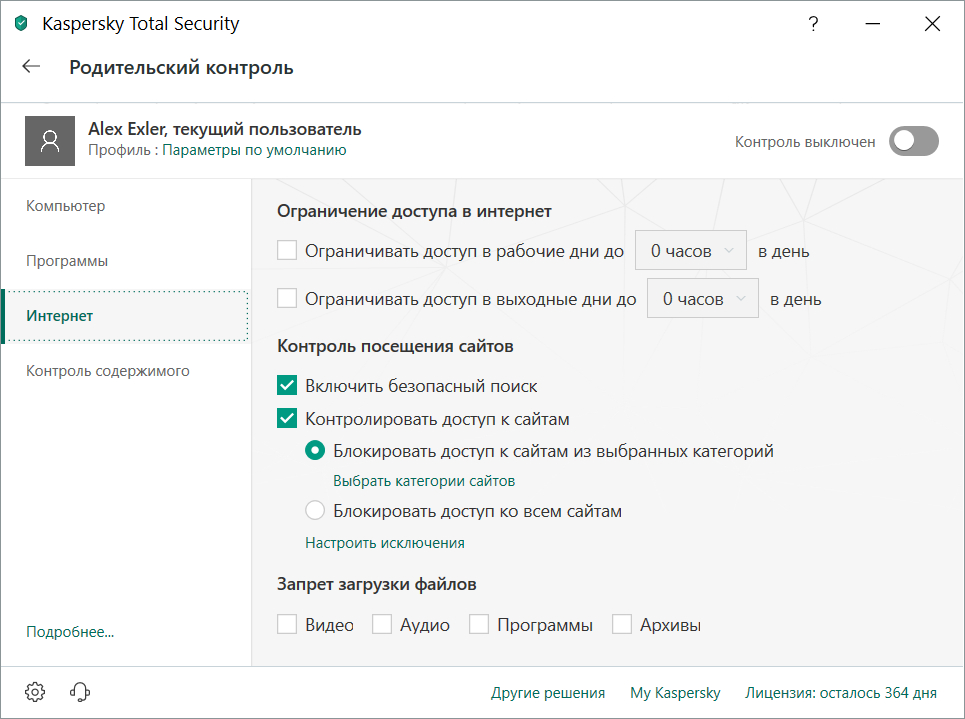
Task: Open settings via the gear icon
Action: pos(35,692)
